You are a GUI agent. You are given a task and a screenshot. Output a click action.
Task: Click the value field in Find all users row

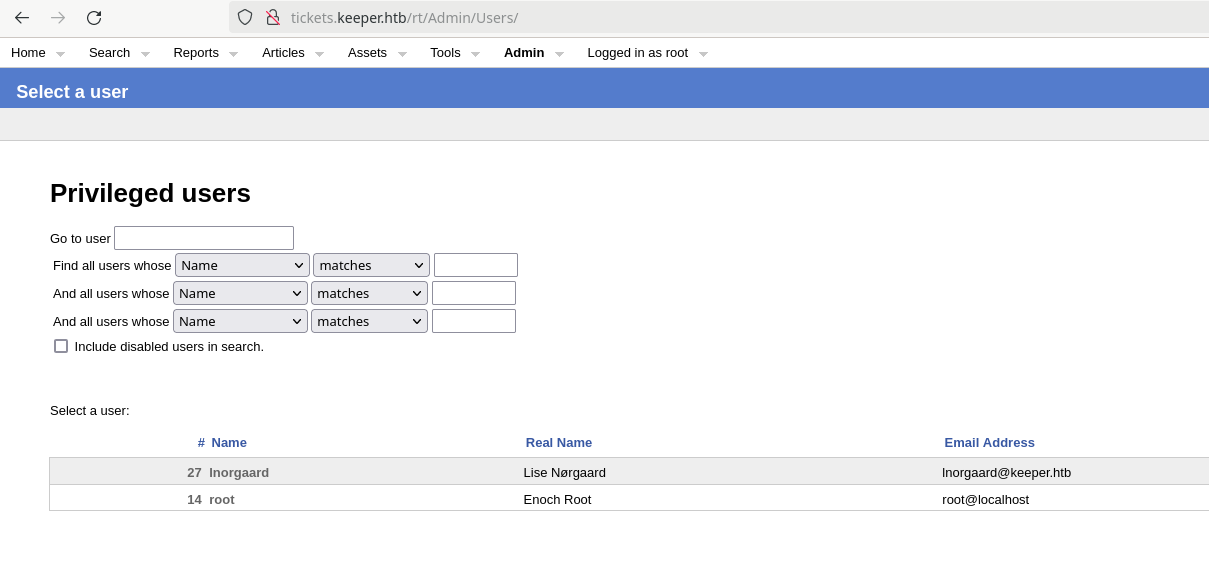[476, 265]
